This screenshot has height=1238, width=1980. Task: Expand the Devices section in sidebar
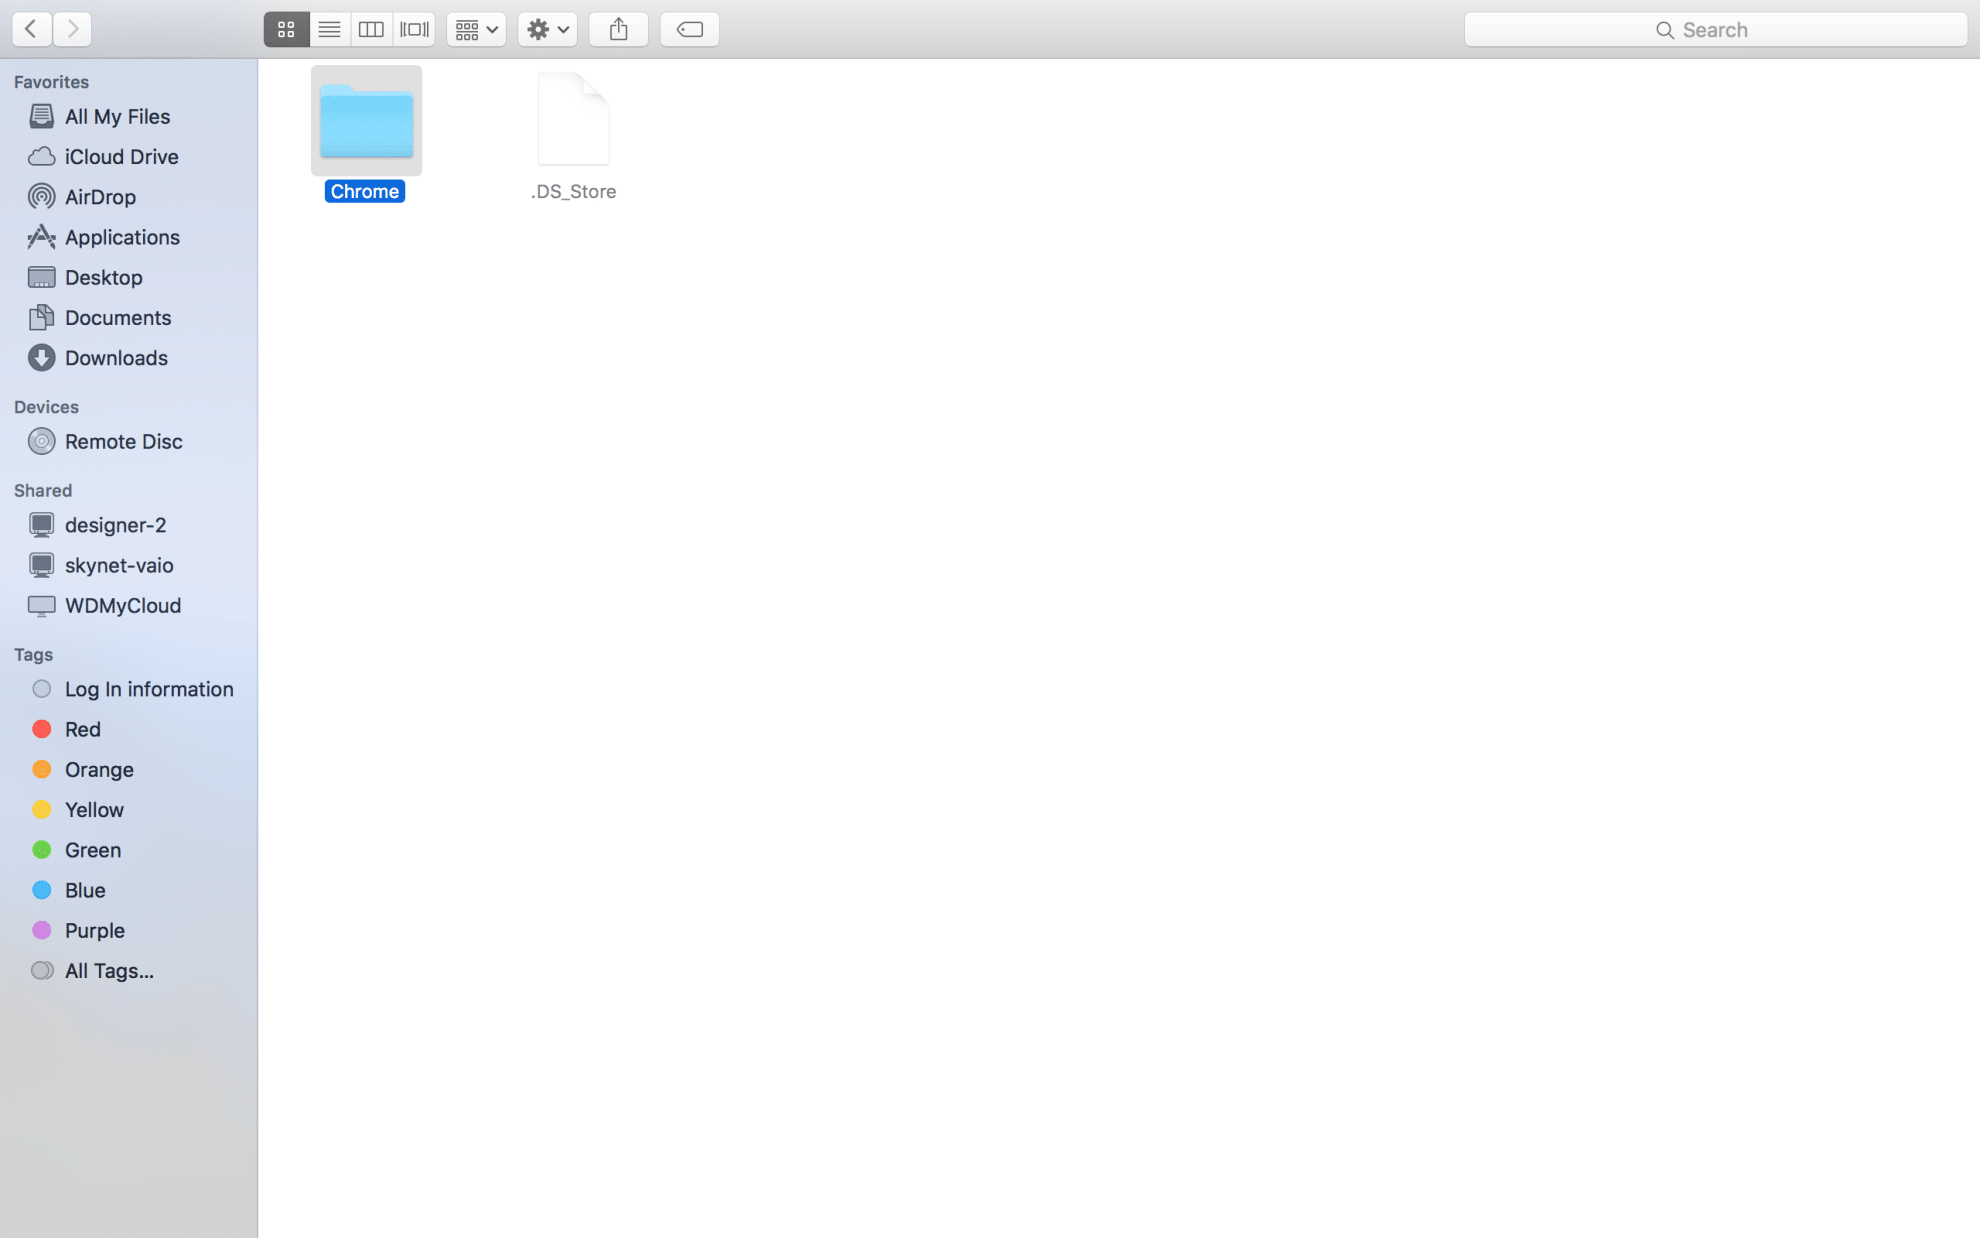[46, 406]
